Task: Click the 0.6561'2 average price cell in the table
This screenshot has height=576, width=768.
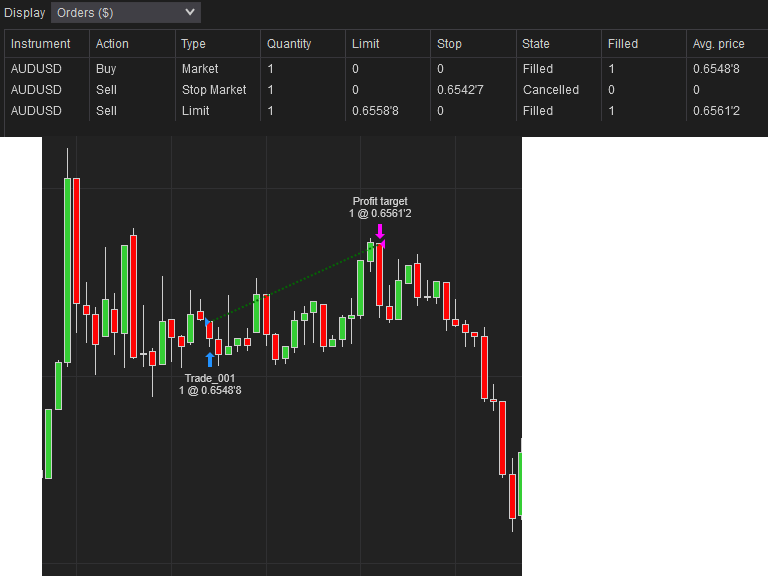Action: (716, 111)
